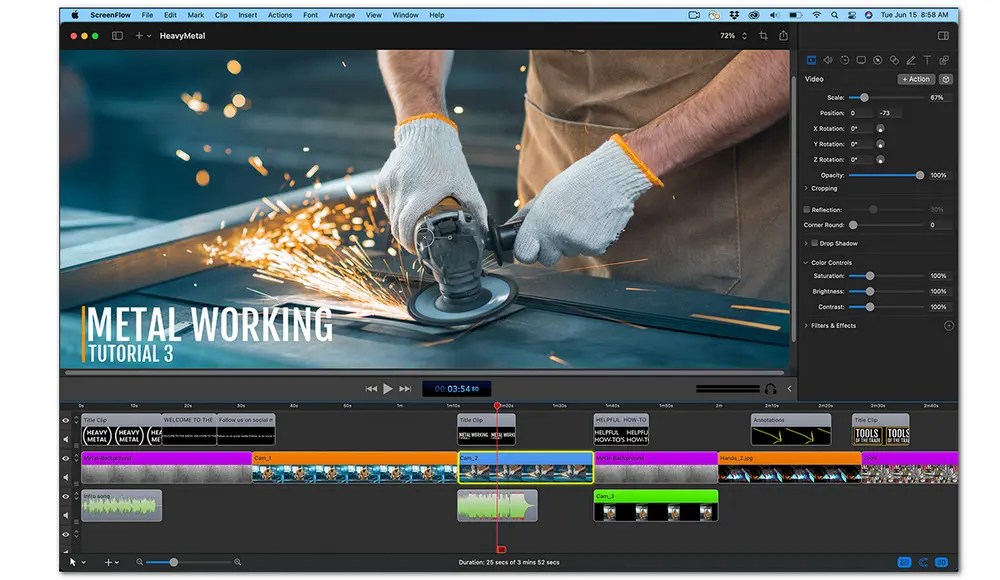The width and height of the screenshot is (1000, 580).
Task: Click the + Action button
Action: point(916,79)
